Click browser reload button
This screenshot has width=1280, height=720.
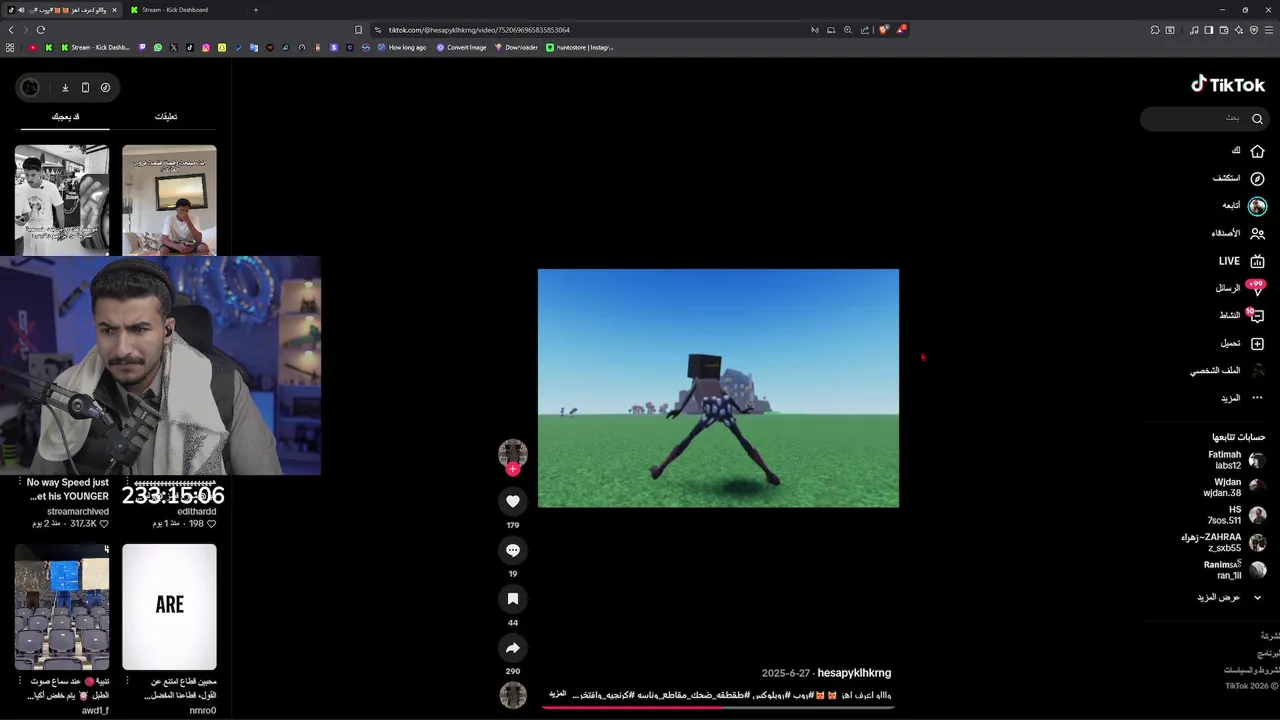[41, 30]
